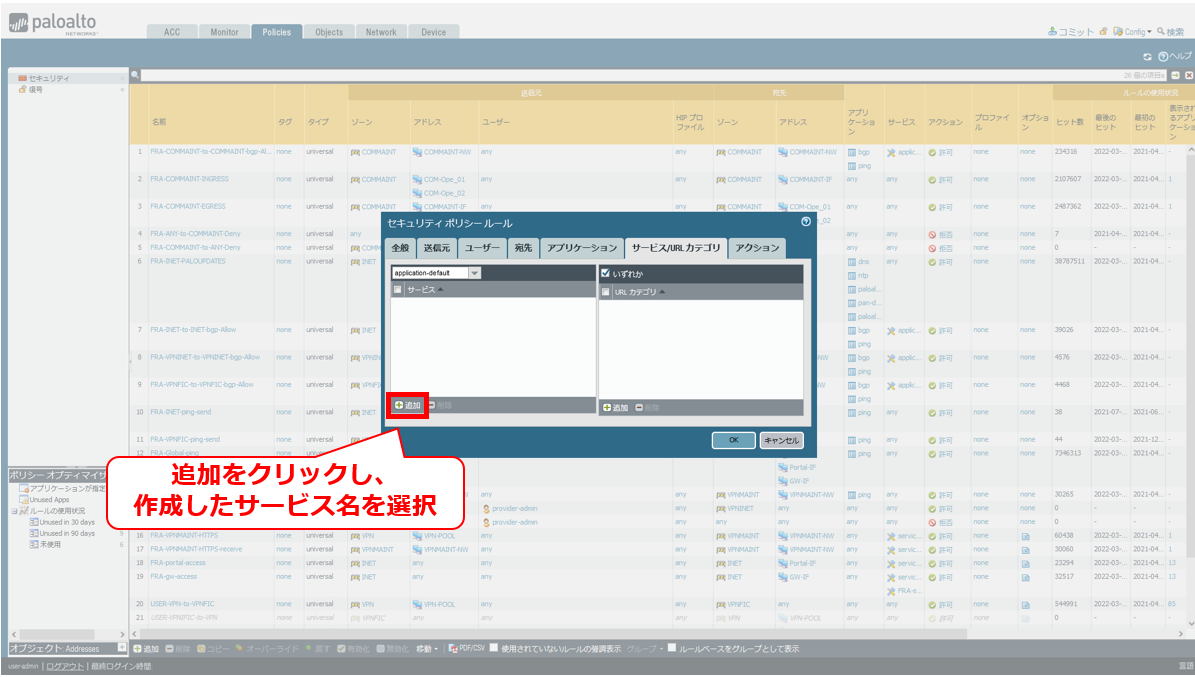Enable highlighting of unused rules checkbox
Viewport: 1195px width, 677px height.
pos(494,648)
